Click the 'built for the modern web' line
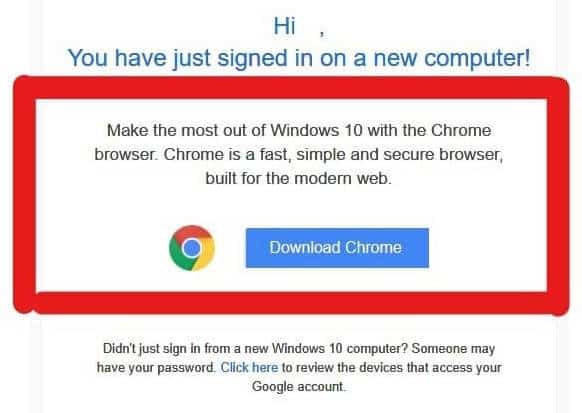582x413 pixels. (x=299, y=178)
